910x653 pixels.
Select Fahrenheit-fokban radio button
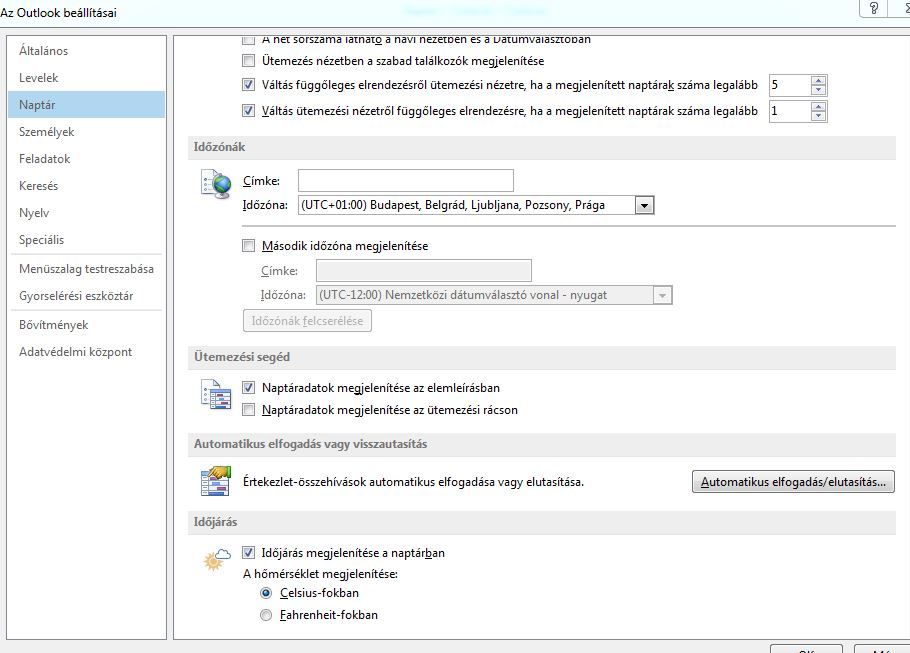(x=266, y=615)
